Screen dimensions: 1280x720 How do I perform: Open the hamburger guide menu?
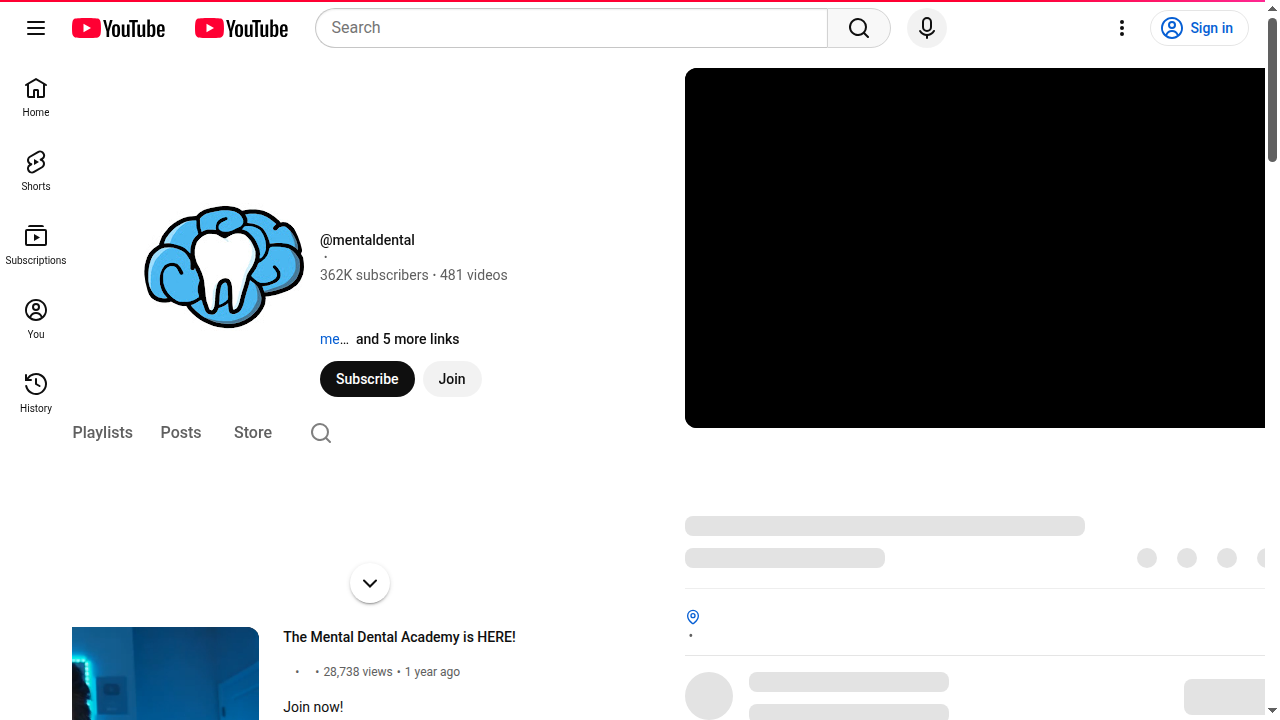(36, 28)
